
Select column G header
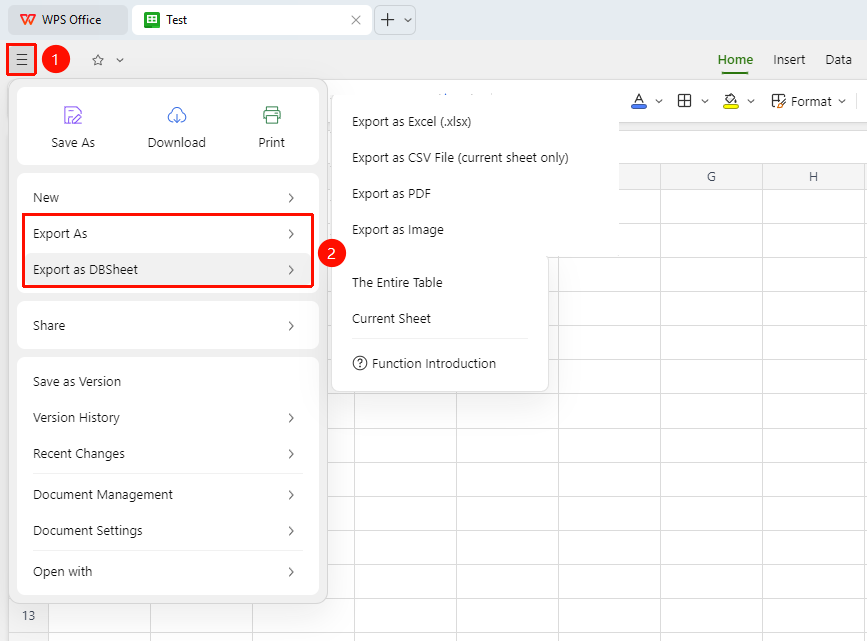click(x=711, y=176)
